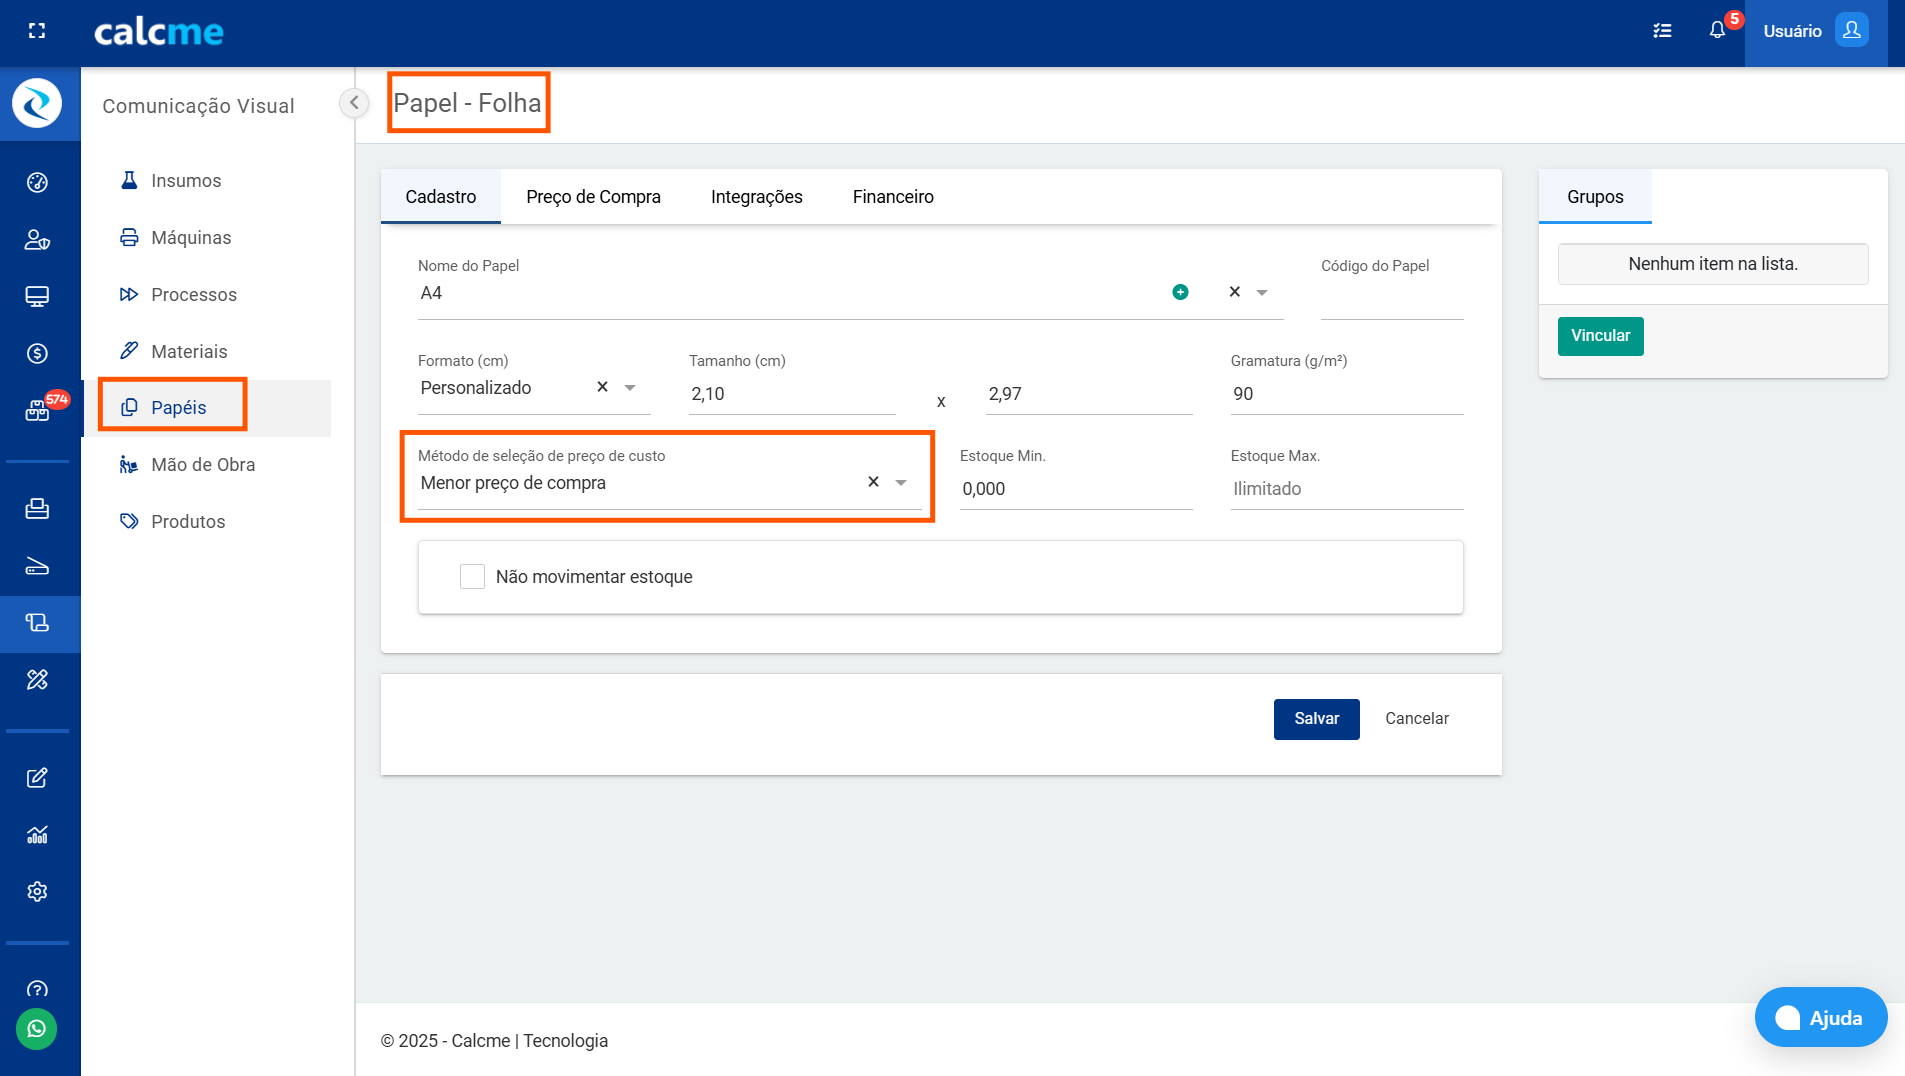Open settings gear in left sidebar
This screenshot has height=1076, width=1905.
[37, 891]
